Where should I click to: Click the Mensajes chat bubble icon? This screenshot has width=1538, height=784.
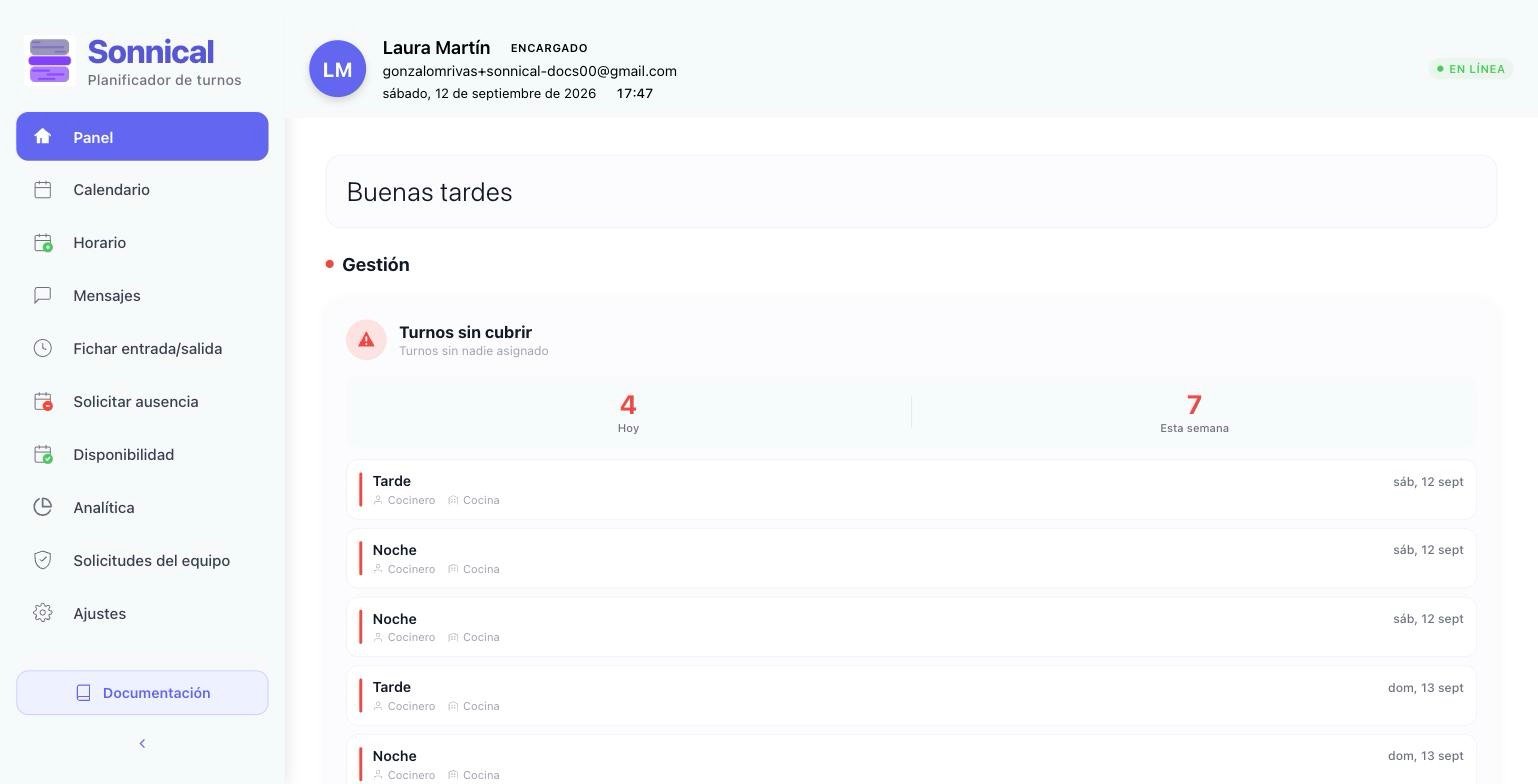pyautogui.click(x=42, y=295)
